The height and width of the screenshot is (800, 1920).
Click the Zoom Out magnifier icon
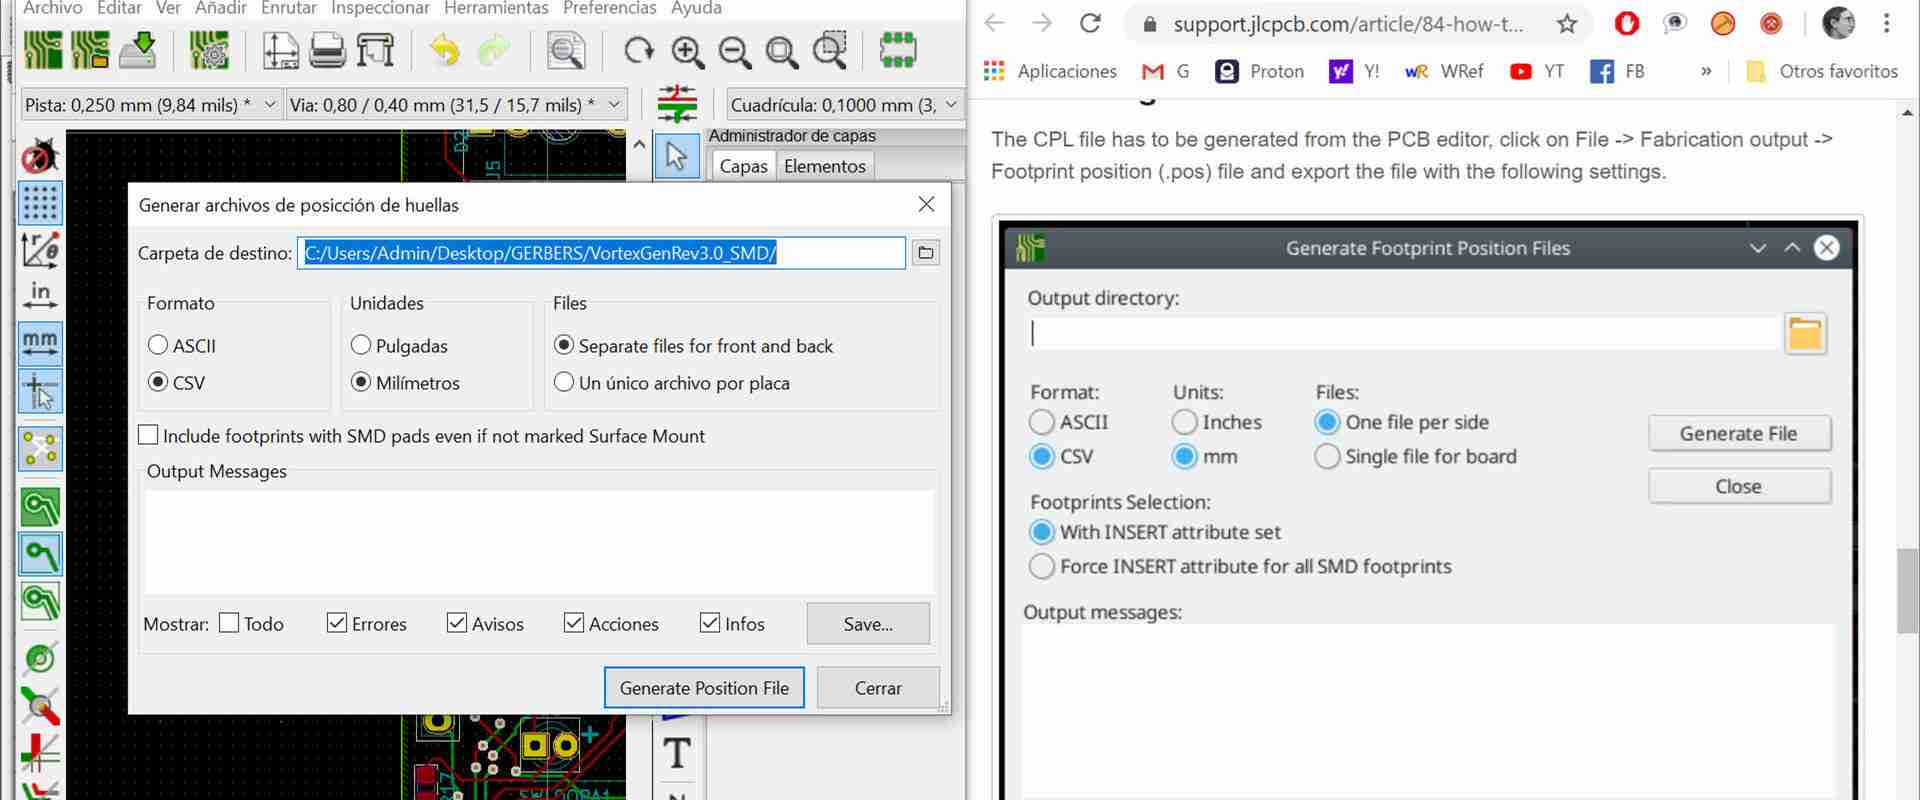(735, 51)
